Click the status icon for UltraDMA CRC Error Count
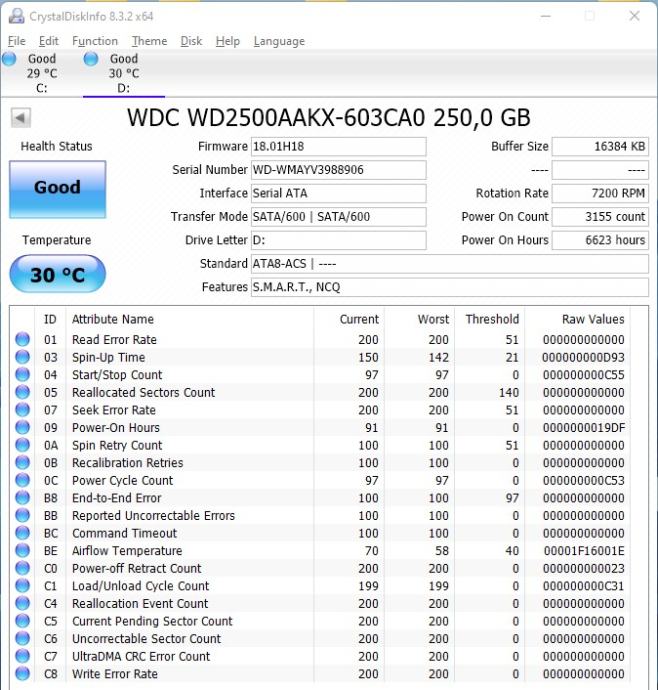Image resolution: width=658 pixels, height=690 pixels. click(x=22, y=656)
